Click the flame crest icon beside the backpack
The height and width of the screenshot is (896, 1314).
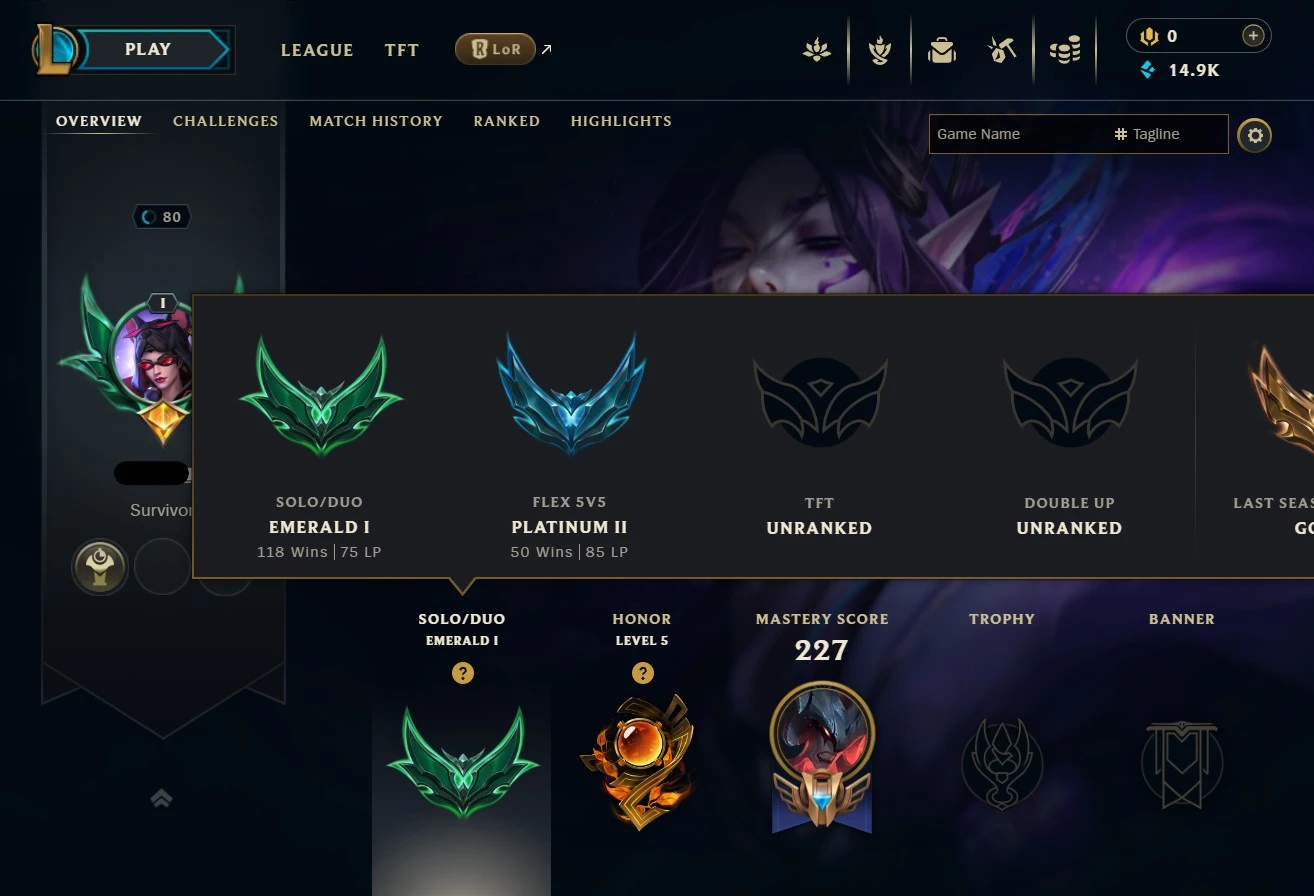[879, 50]
